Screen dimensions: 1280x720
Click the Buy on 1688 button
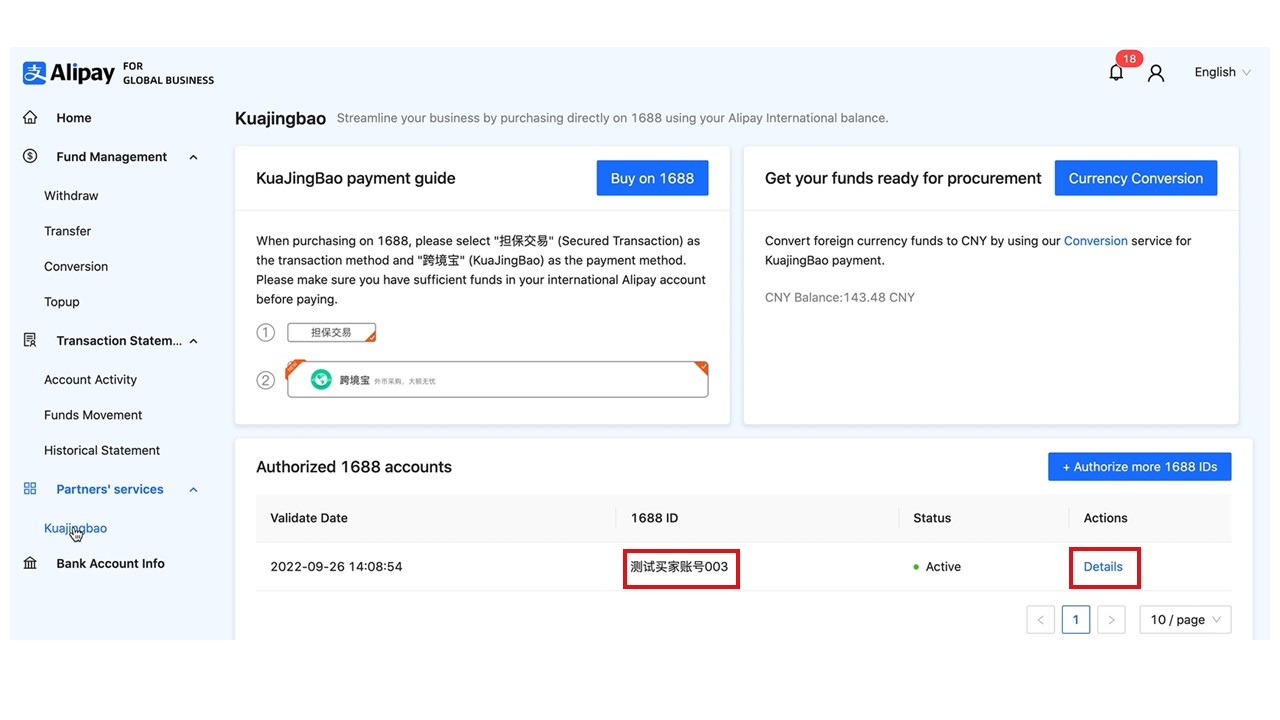point(652,178)
